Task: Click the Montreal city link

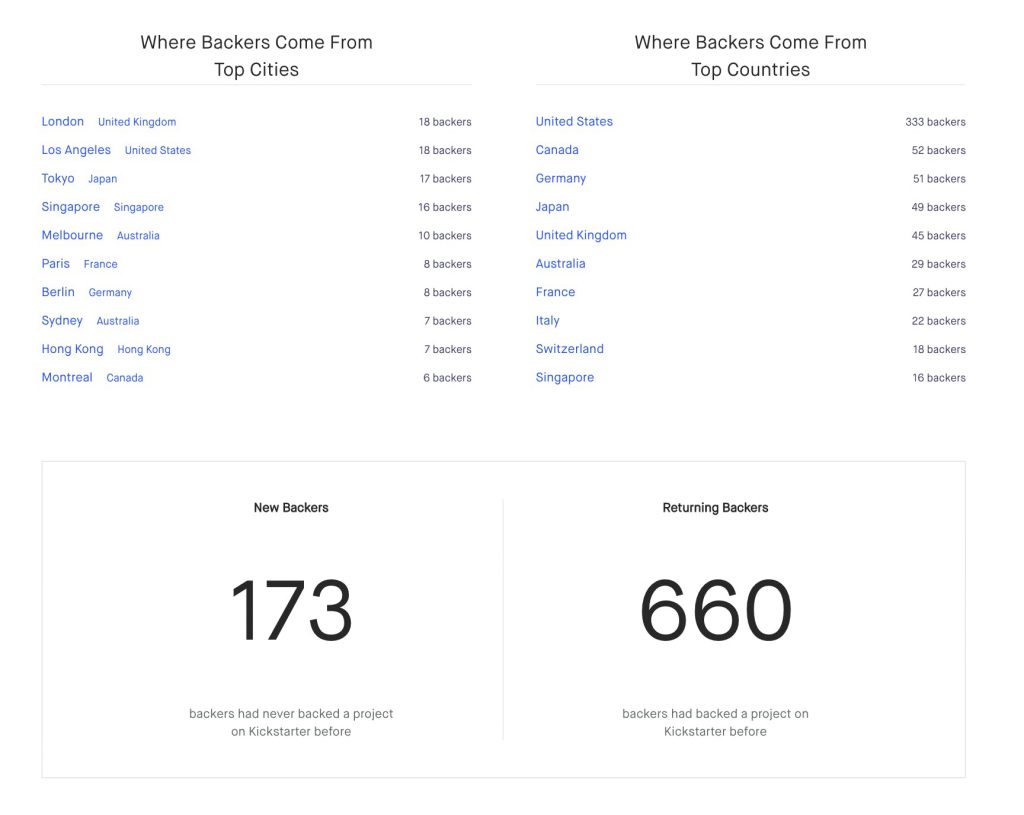Action: point(67,378)
